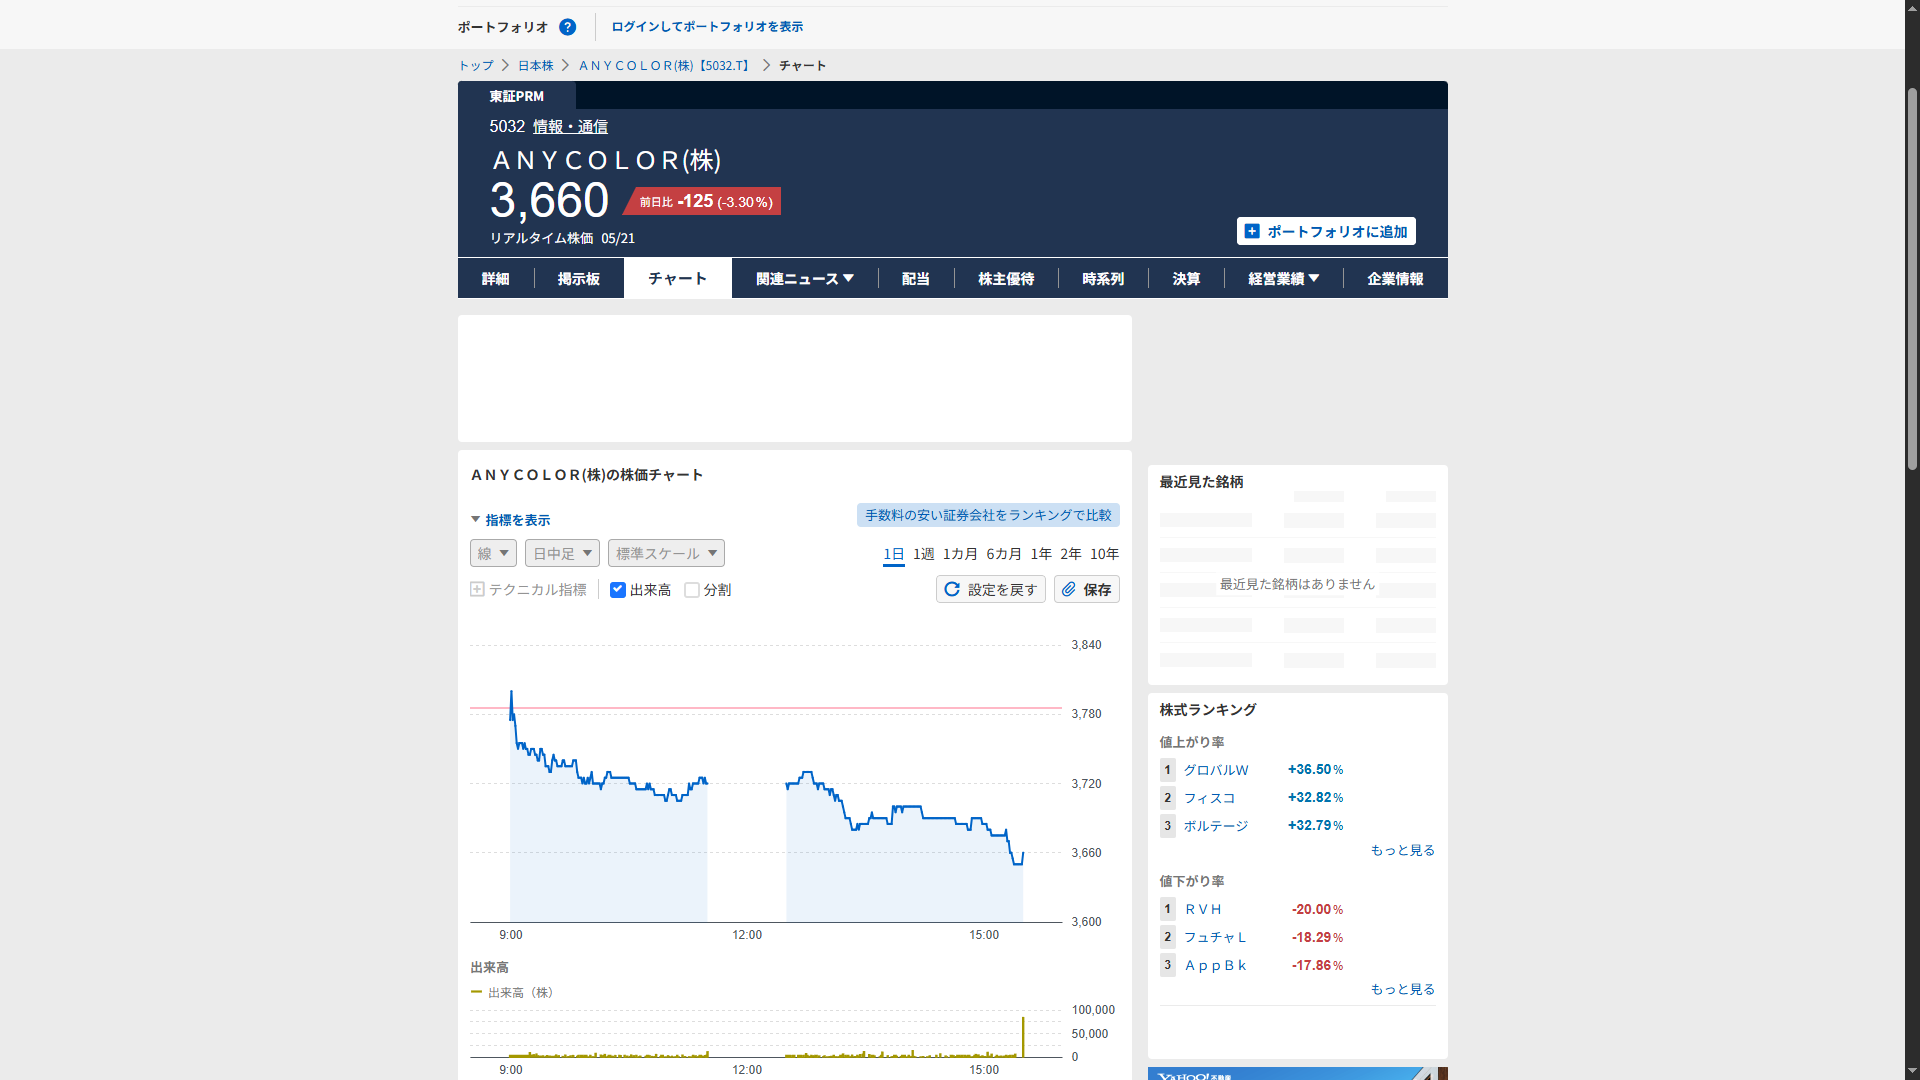Click the plus icon beside テクニカル指標
The width and height of the screenshot is (1920, 1080).
(x=477, y=589)
